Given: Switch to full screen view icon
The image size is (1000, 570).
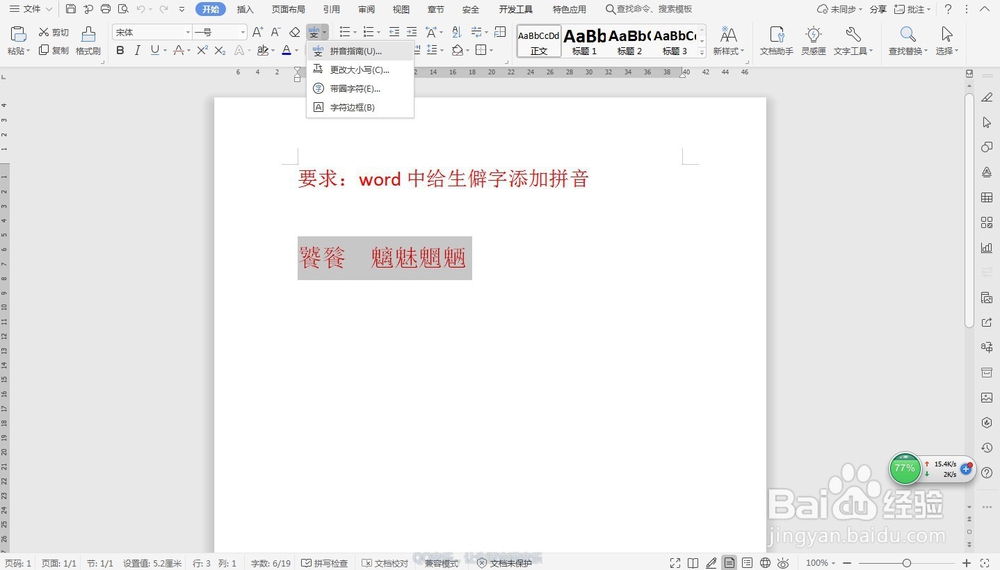Looking at the screenshot, I should (x=675, y=563).
